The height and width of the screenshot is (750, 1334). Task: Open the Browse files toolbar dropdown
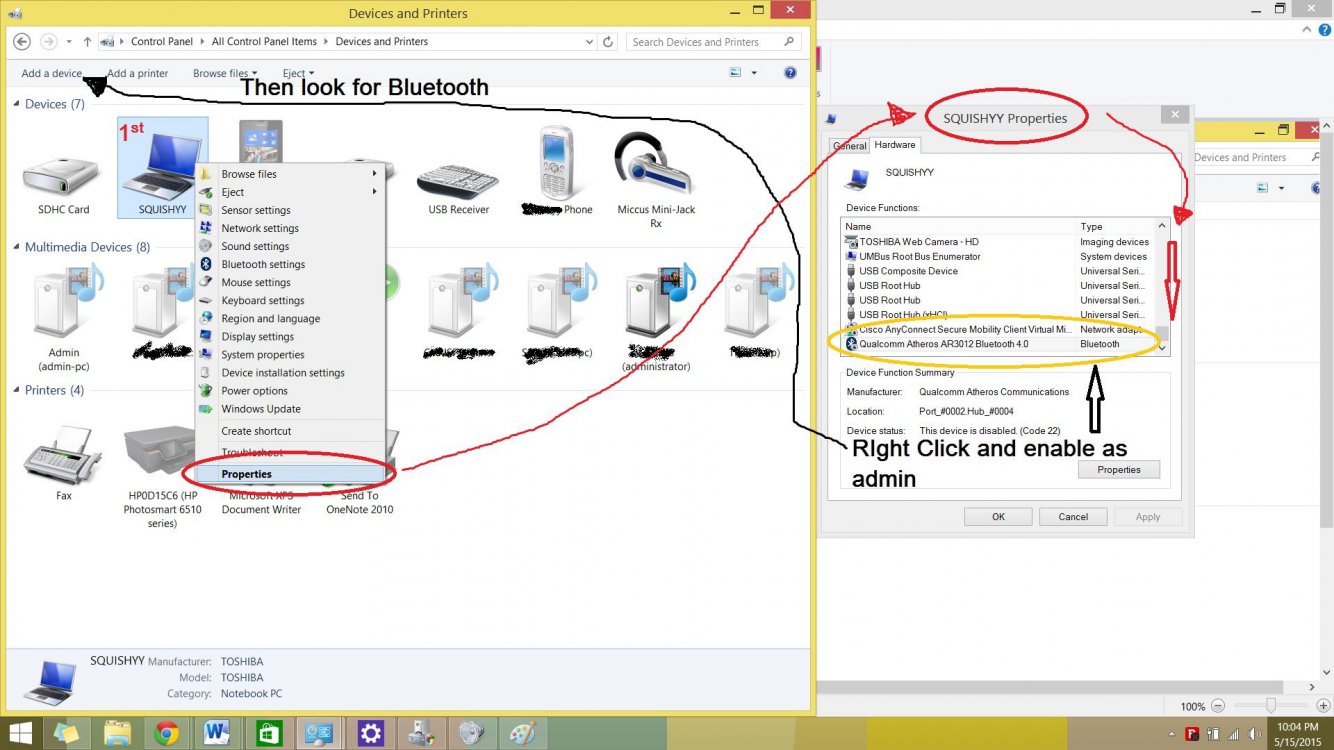(224, 73)
